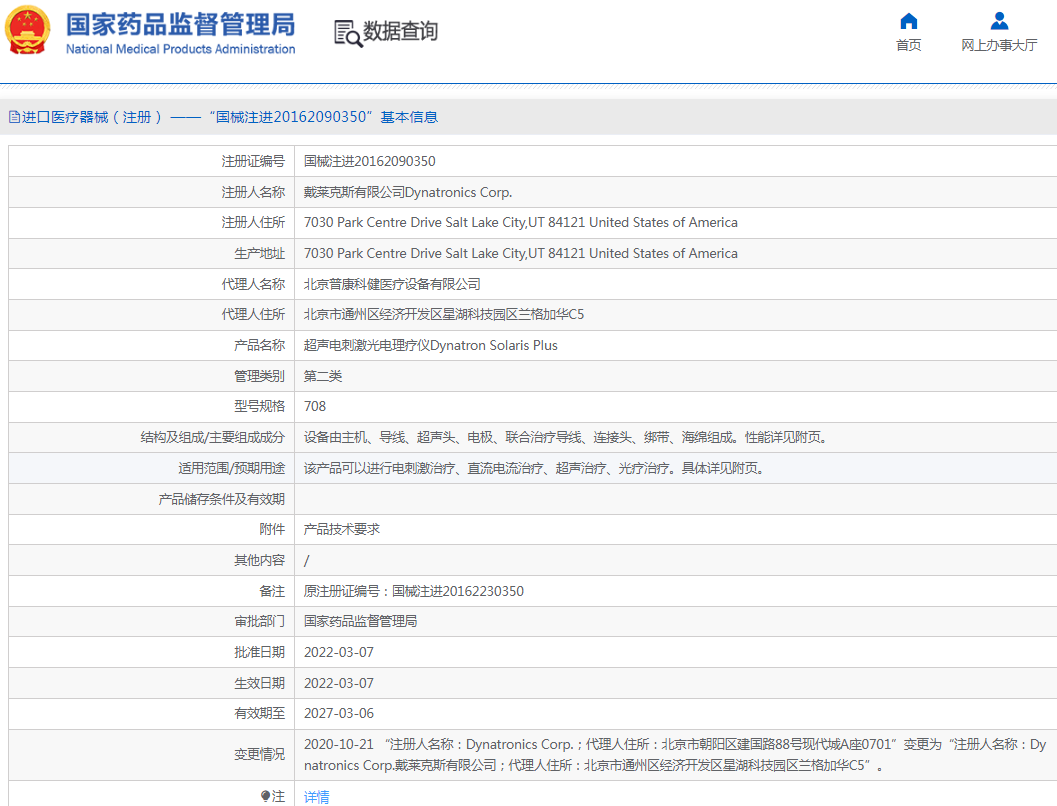Select expiry date 2027-03-06
This screenshot has width=1057, height=806.
[x=339, y=714]
